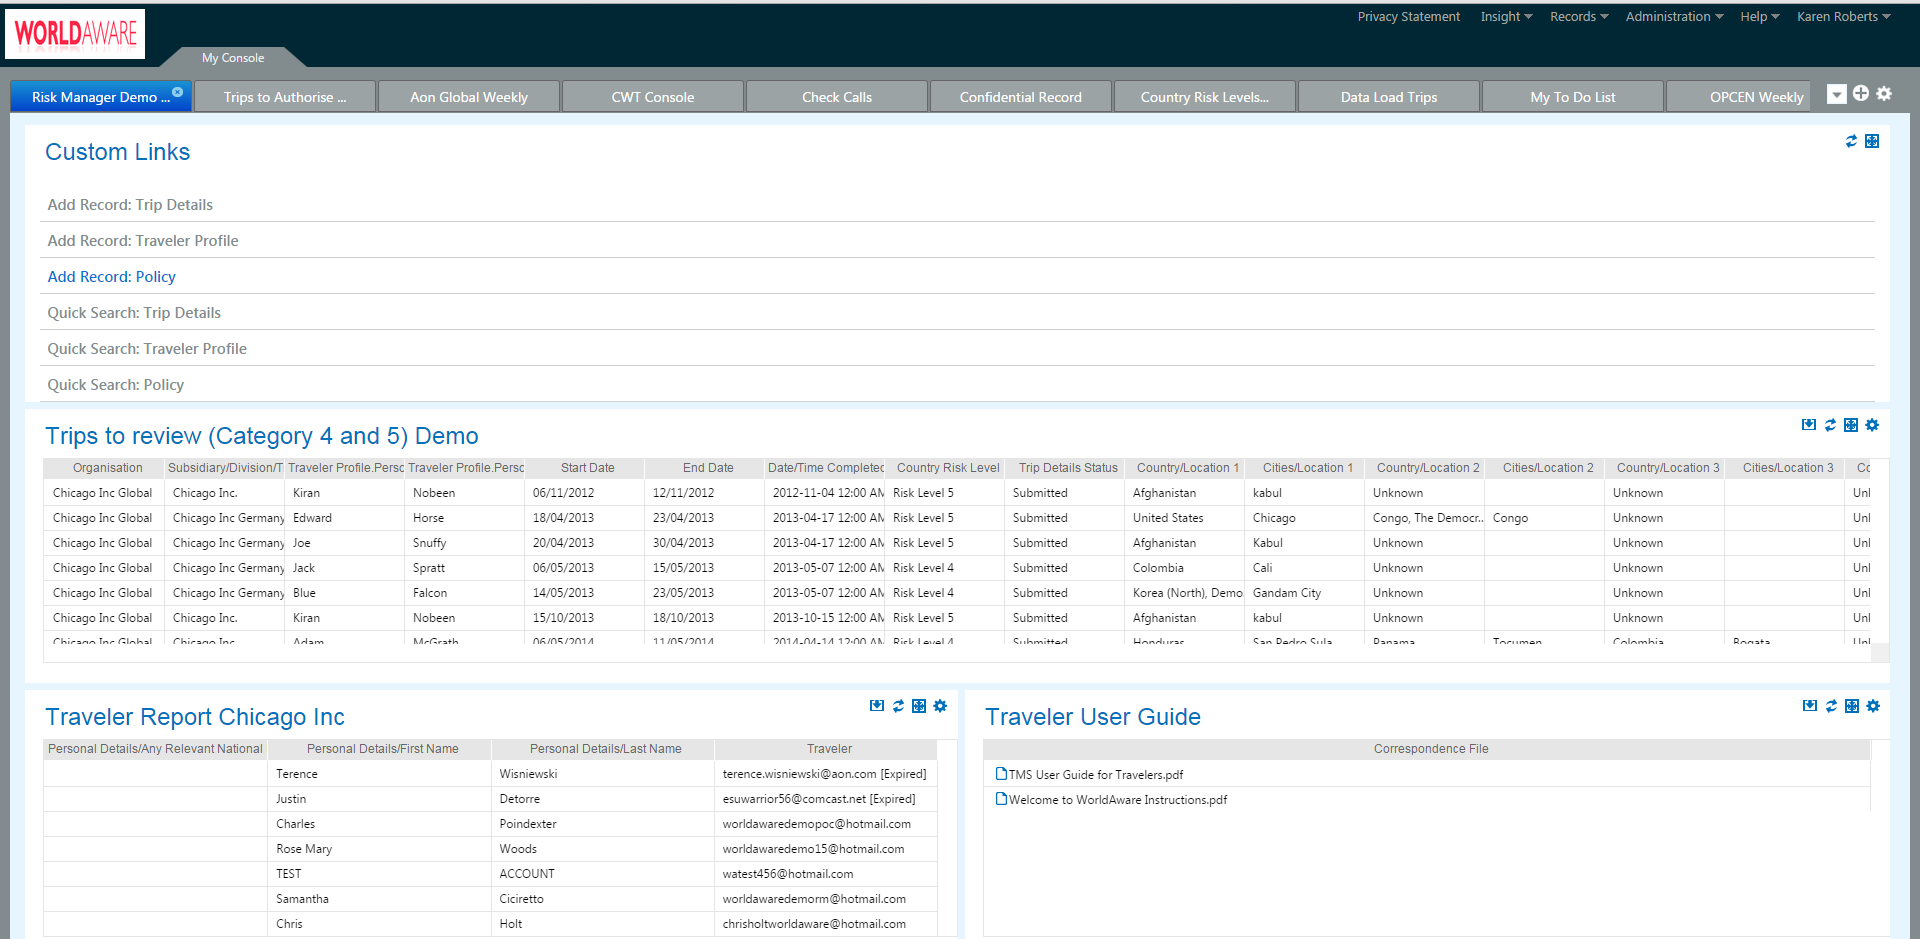Switch to Country Risk Levels tab

(x=1205, y=97)
